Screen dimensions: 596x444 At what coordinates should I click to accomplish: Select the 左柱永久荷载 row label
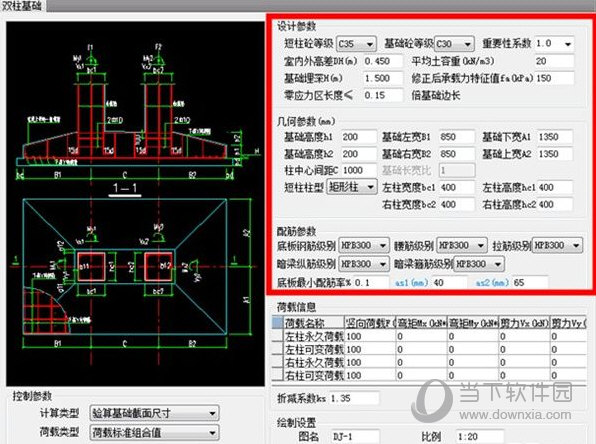[314, 336]
